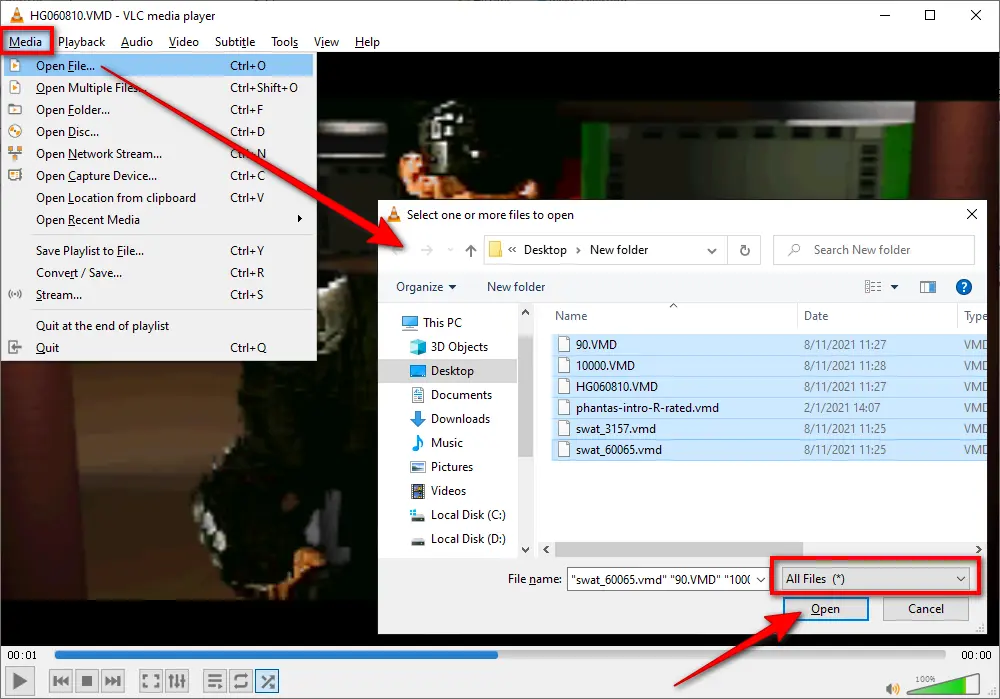Viewport: 1000px width, 699px height.
Task: Click the Cancel button in dialog
Action: pyautogui.click(x=925, y=609)
